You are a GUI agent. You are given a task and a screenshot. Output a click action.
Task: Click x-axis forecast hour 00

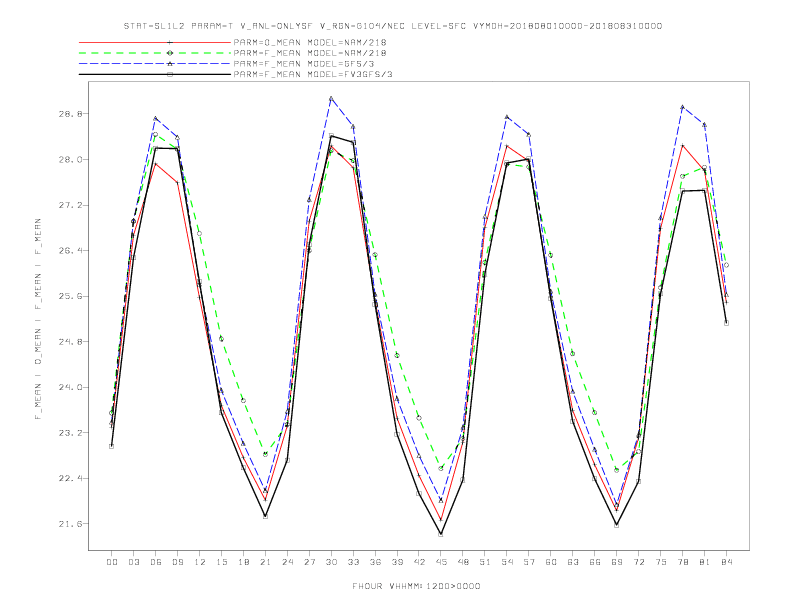tap(112, 562)
